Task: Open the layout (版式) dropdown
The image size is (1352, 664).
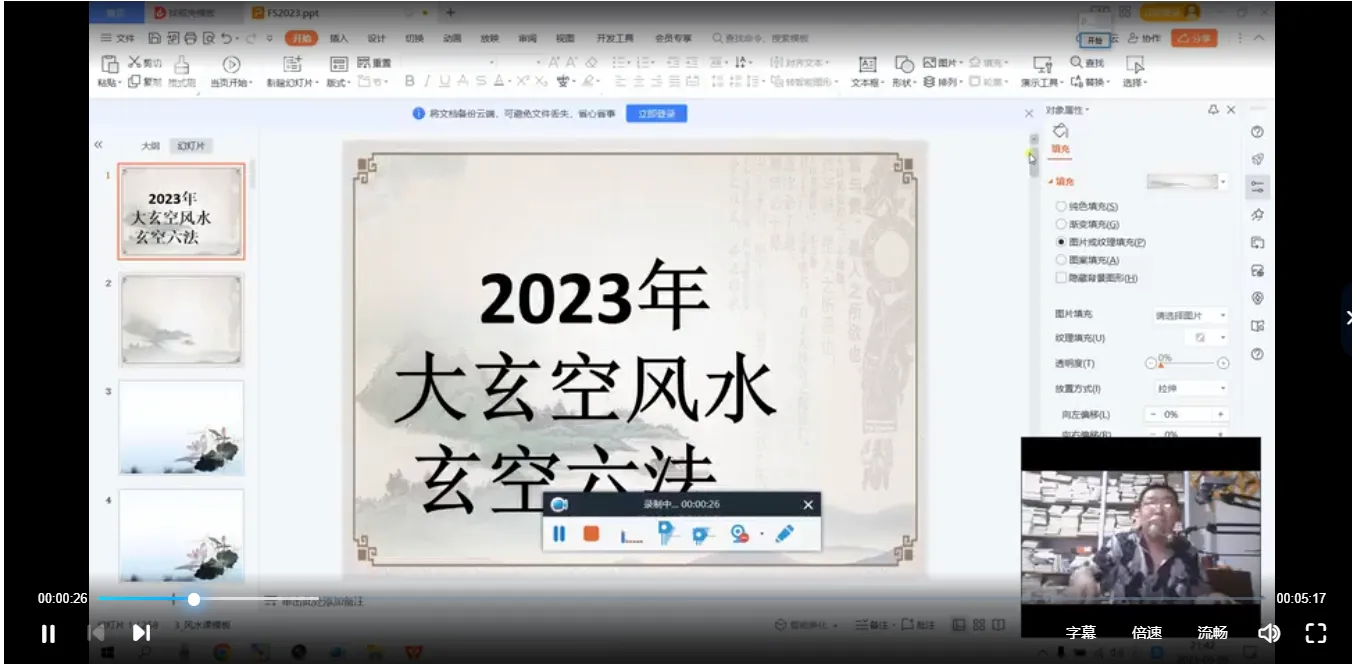Action: pos(340,82)
